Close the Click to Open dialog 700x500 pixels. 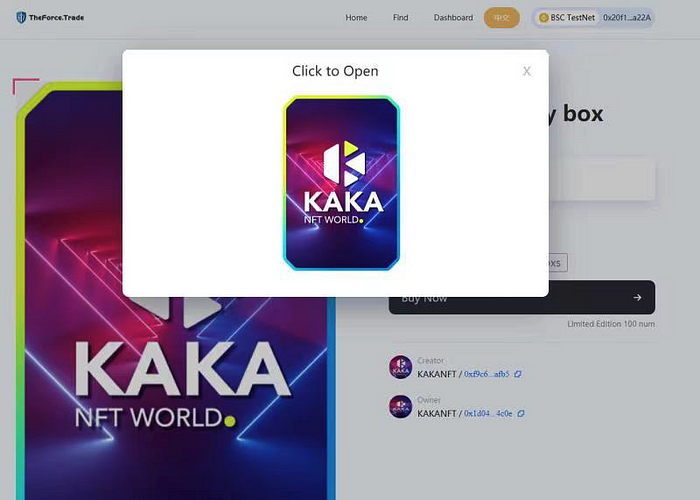click(x=527, y=71)
